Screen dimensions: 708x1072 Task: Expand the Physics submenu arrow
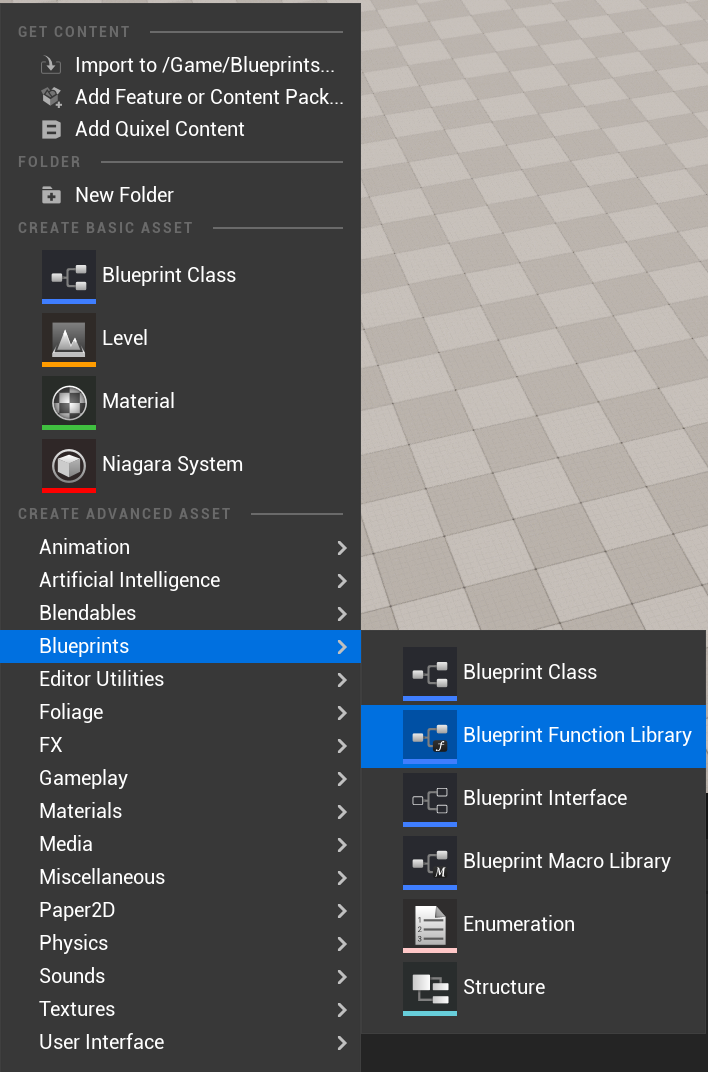342,943
